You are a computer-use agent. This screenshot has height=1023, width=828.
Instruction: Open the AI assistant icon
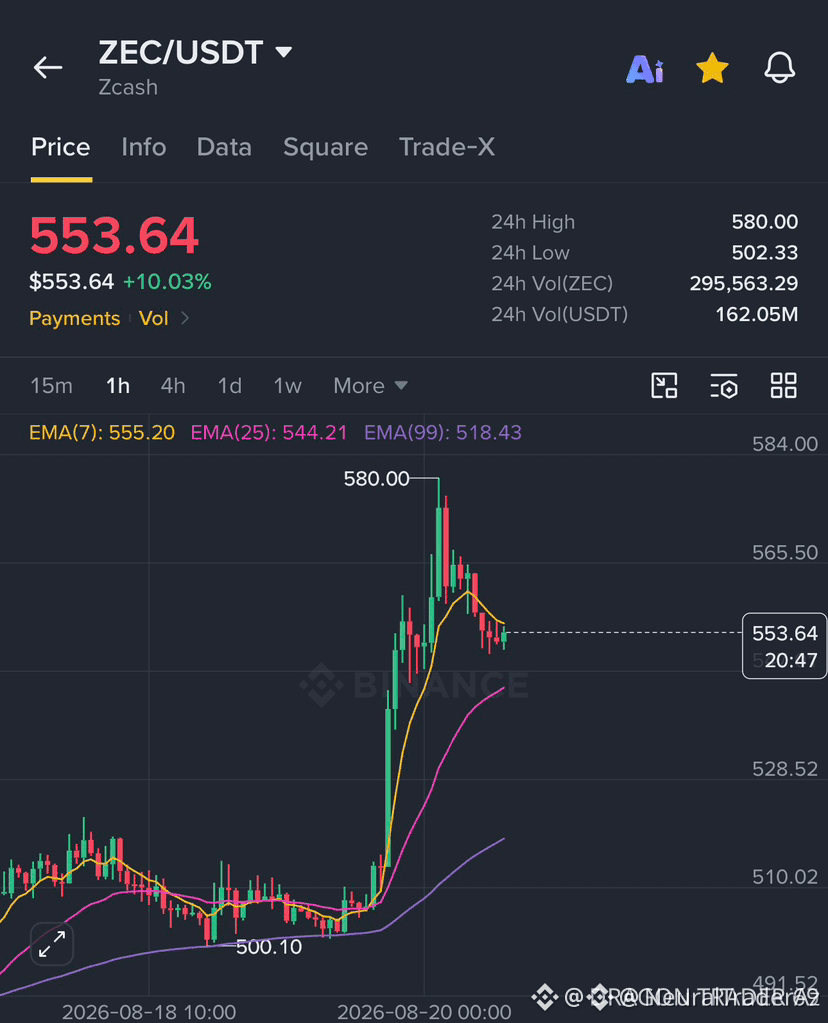[645, 69]
